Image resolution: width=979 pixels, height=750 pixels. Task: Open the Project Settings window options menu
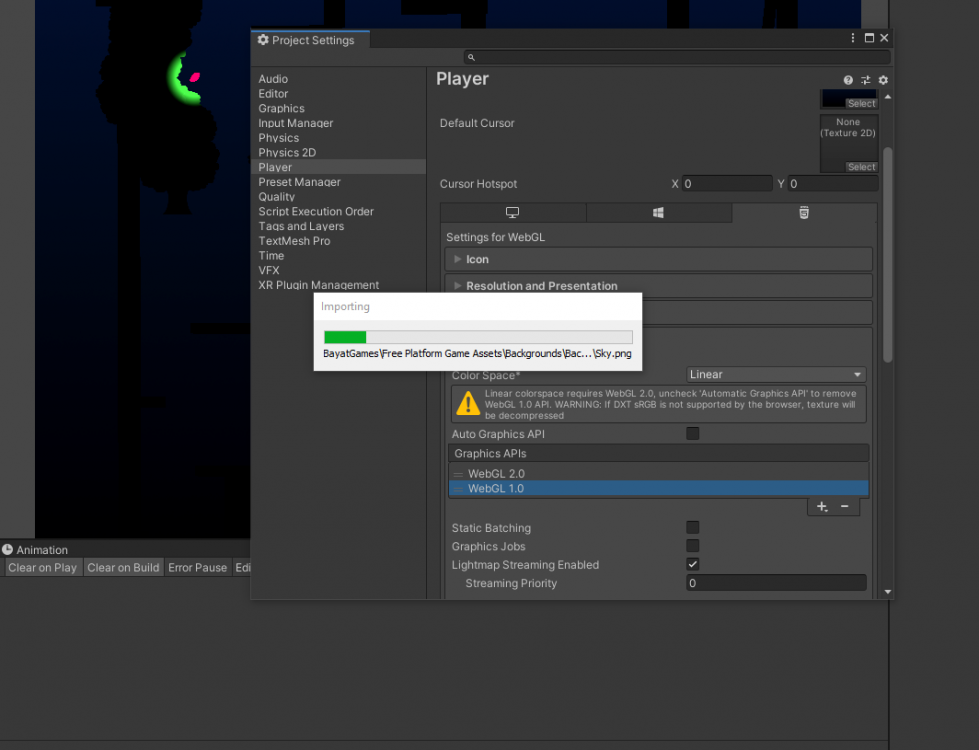tap(853, 38)
